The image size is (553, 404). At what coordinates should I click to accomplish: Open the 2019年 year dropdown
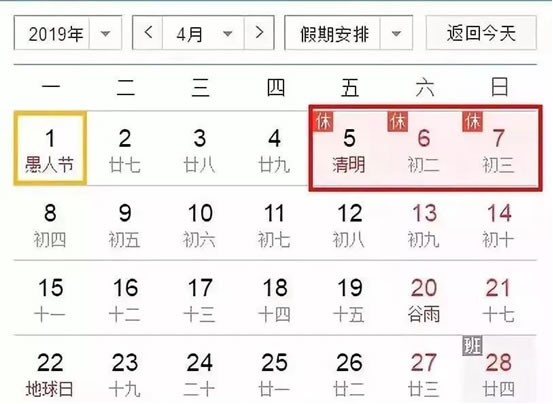pyautogui.click(x=68, y=33)
